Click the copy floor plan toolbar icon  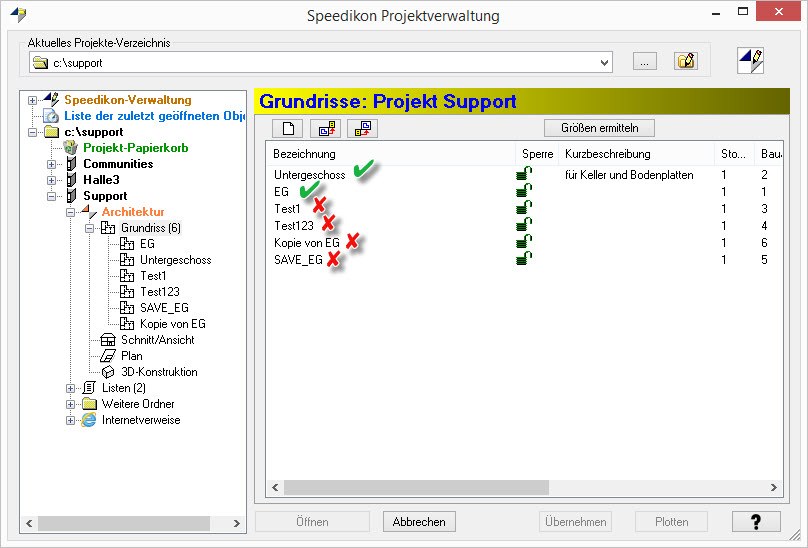326,128
